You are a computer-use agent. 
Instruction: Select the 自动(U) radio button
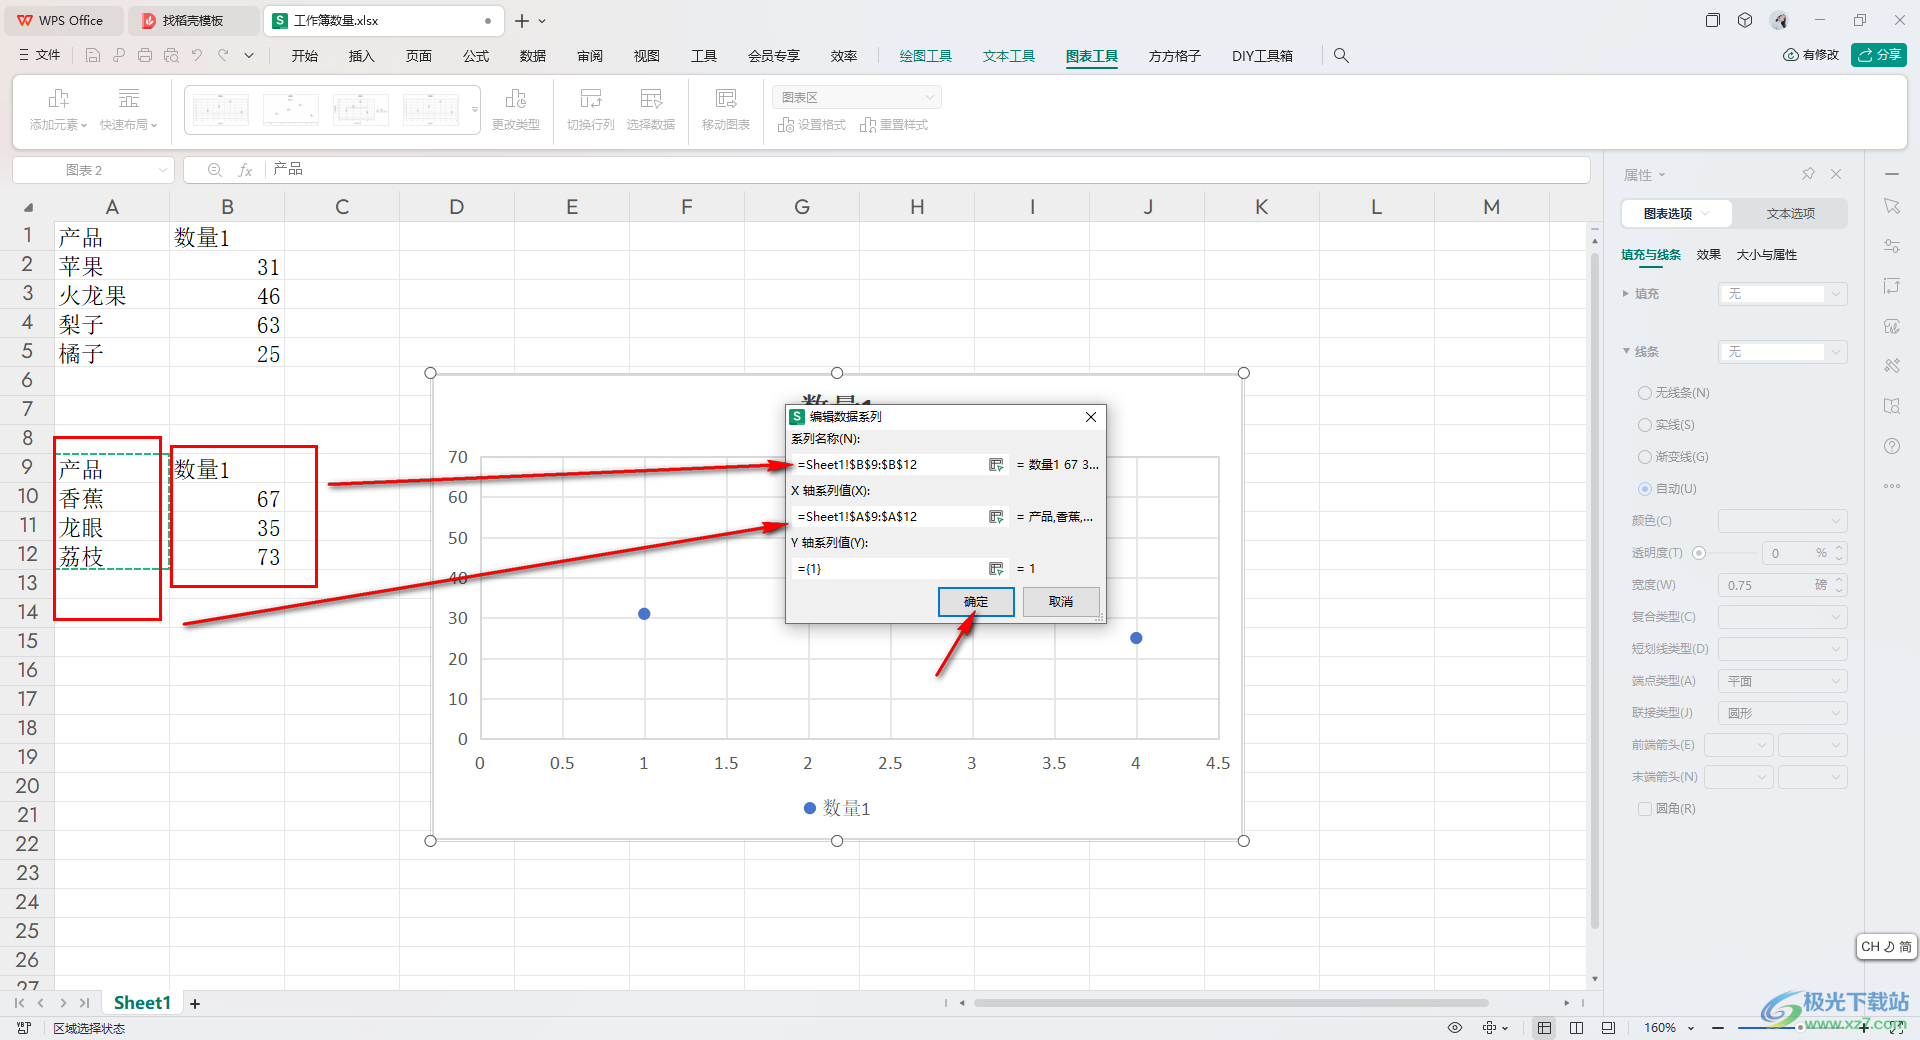pos(1644,489)
